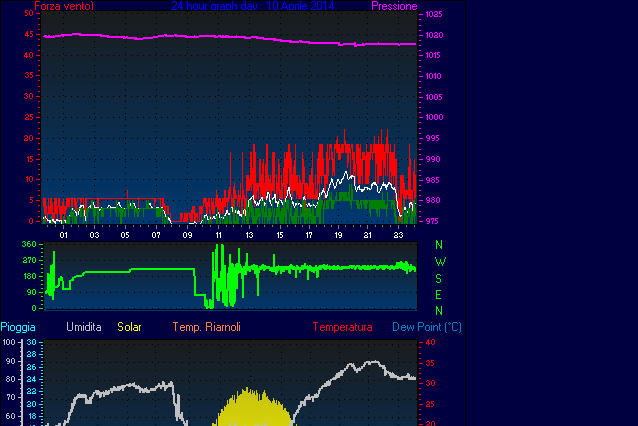Screen dimensions: 638x426
Task: Select the 40 value on red temperature axis
Action: click(430, 342)
